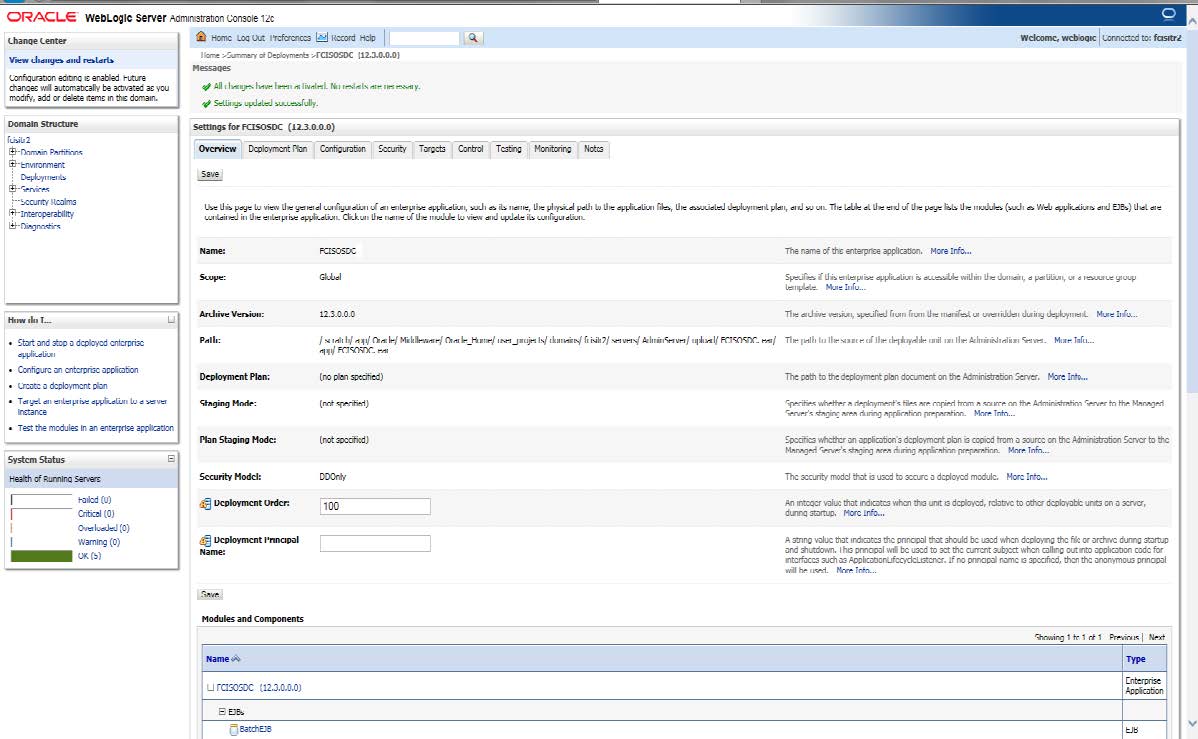Image resolution: width=1198 pixels, height=739 pixels.
Task: Open the BatchEJB module link
Action: pos(255,729)
